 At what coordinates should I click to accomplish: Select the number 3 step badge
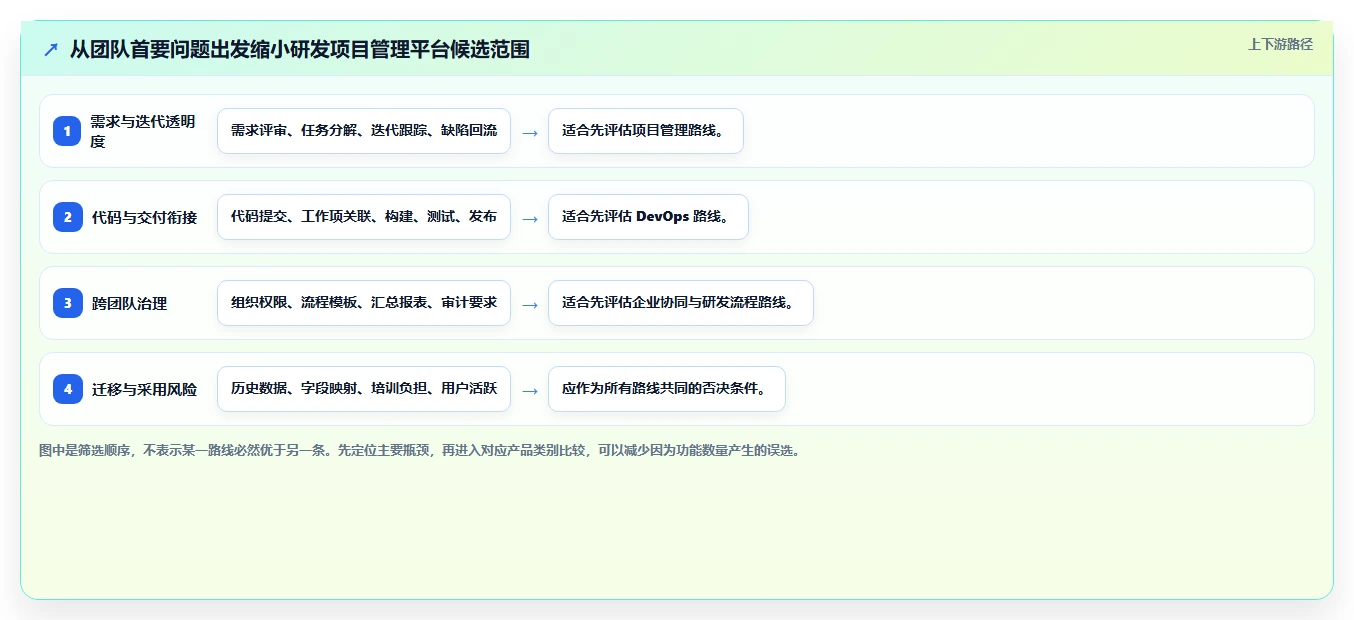pos(67,303)
